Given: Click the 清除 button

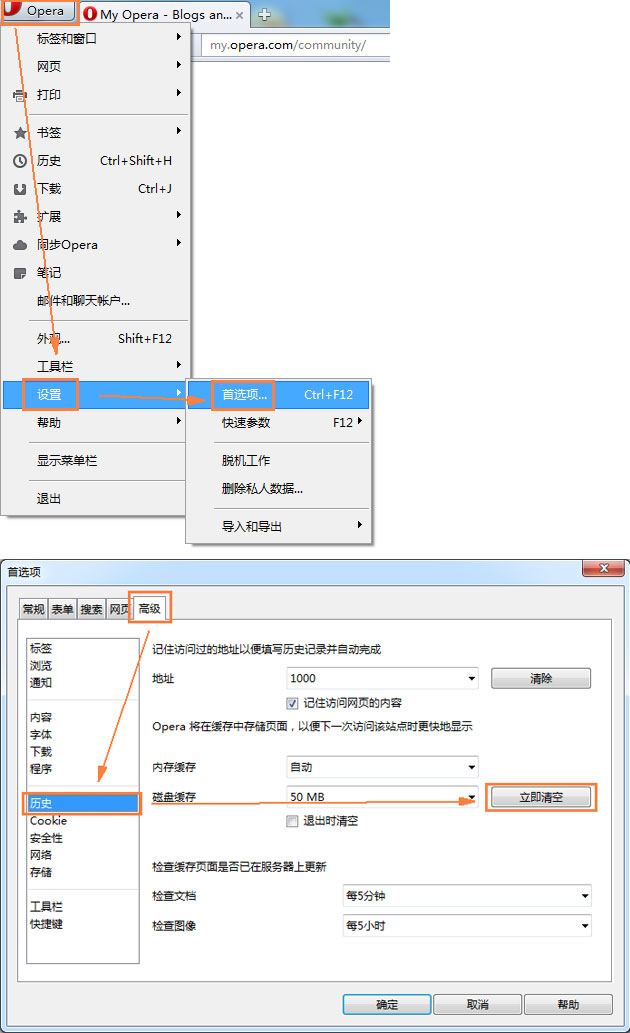Looking at the screenshot, I should [541, 679].
